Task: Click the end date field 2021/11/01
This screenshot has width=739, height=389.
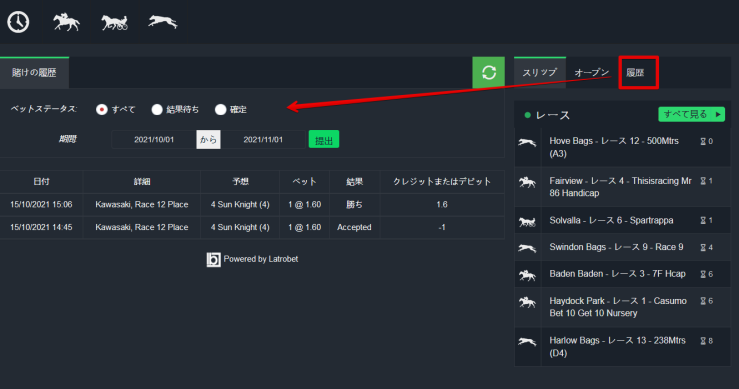Action: 263,140
